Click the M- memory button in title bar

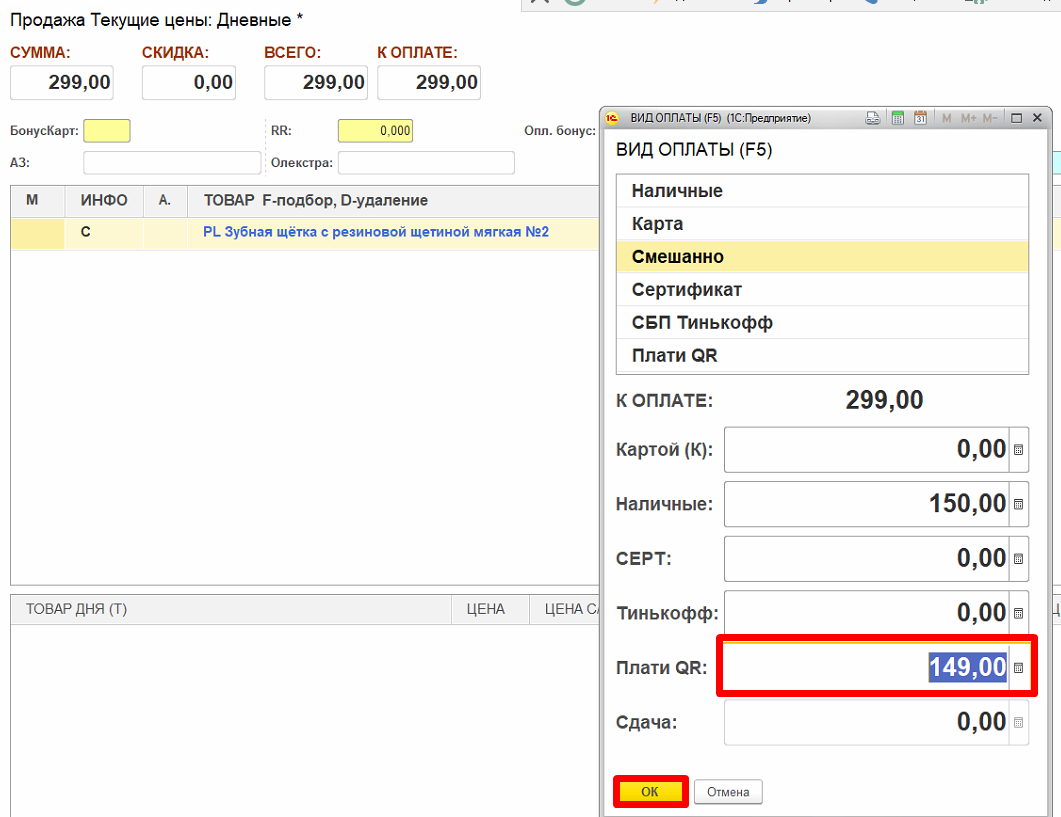990,118
